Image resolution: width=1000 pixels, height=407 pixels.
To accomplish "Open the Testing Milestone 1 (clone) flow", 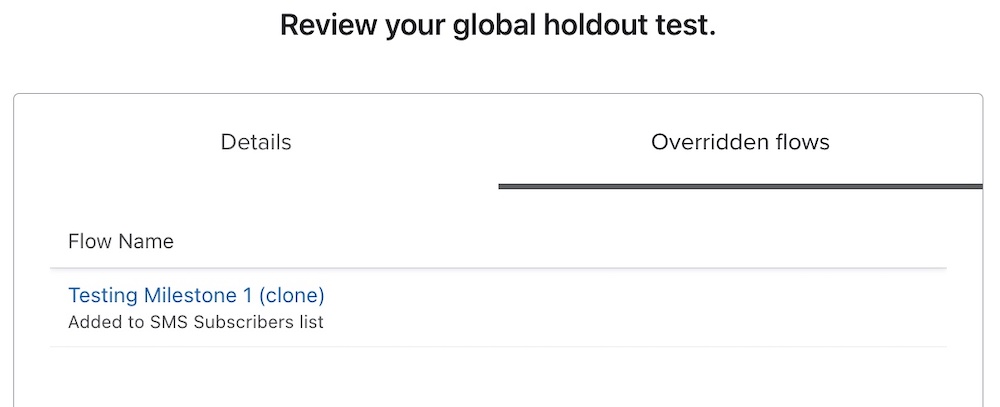I will click(x=196, y=295).
